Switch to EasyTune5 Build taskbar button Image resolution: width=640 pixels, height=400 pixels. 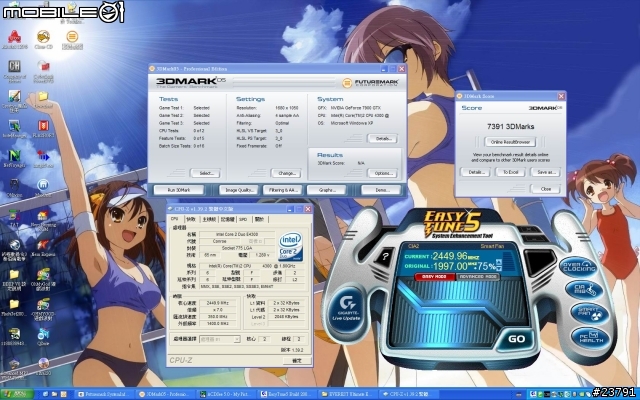pyautogui.click(x=288, y=394)
